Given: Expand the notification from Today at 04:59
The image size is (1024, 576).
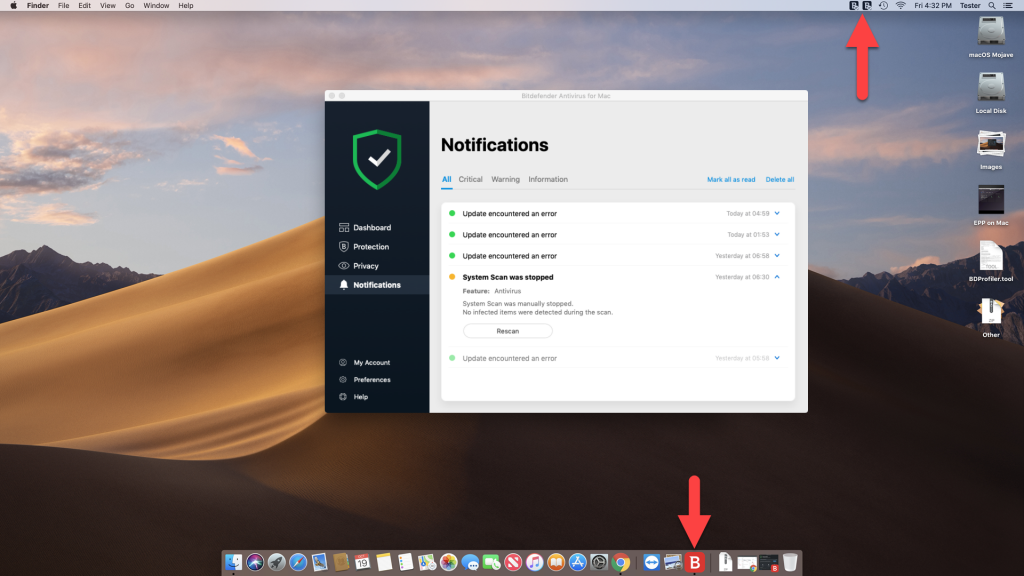Looking at the screenshot, I should pos(777,214).
